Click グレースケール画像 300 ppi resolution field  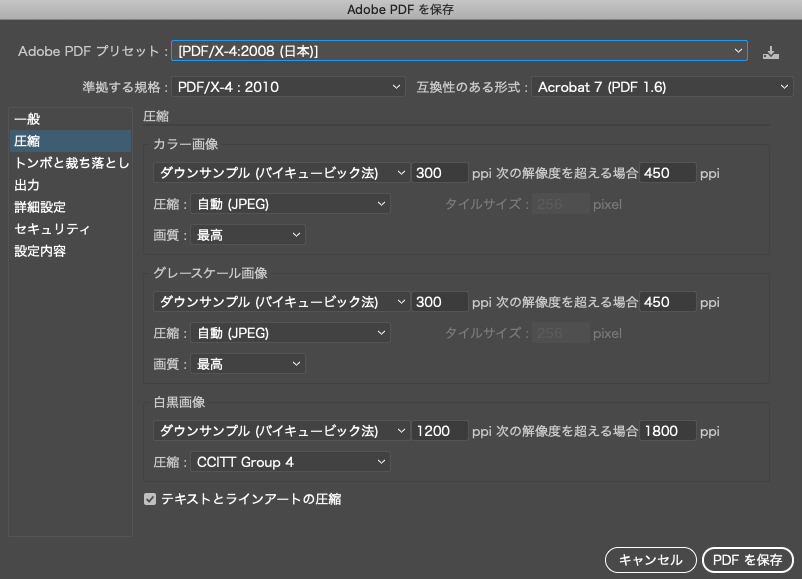click(440, 302)
